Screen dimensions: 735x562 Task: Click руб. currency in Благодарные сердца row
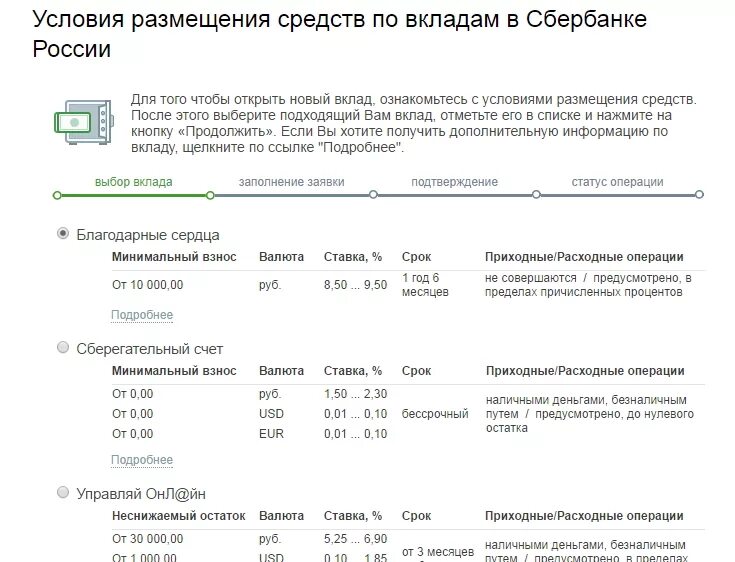click(270, 285)
